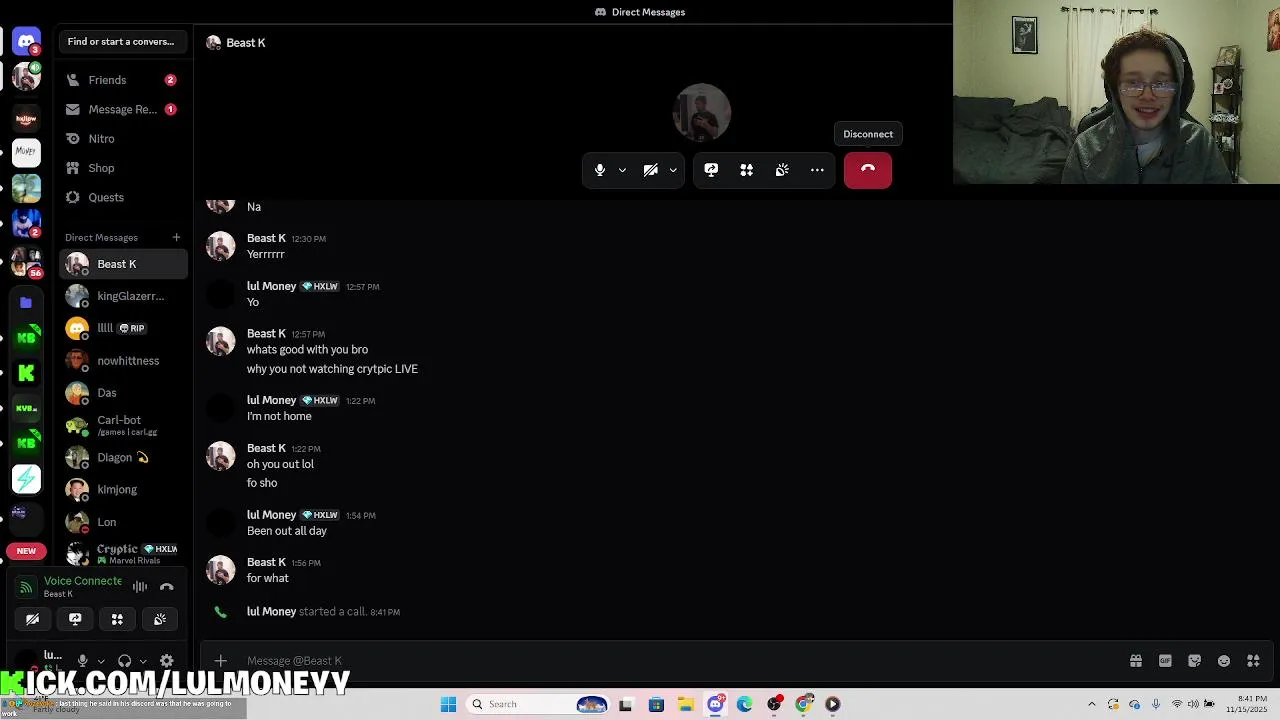Focus the Message @Beast K input

[x=680, y=661]
